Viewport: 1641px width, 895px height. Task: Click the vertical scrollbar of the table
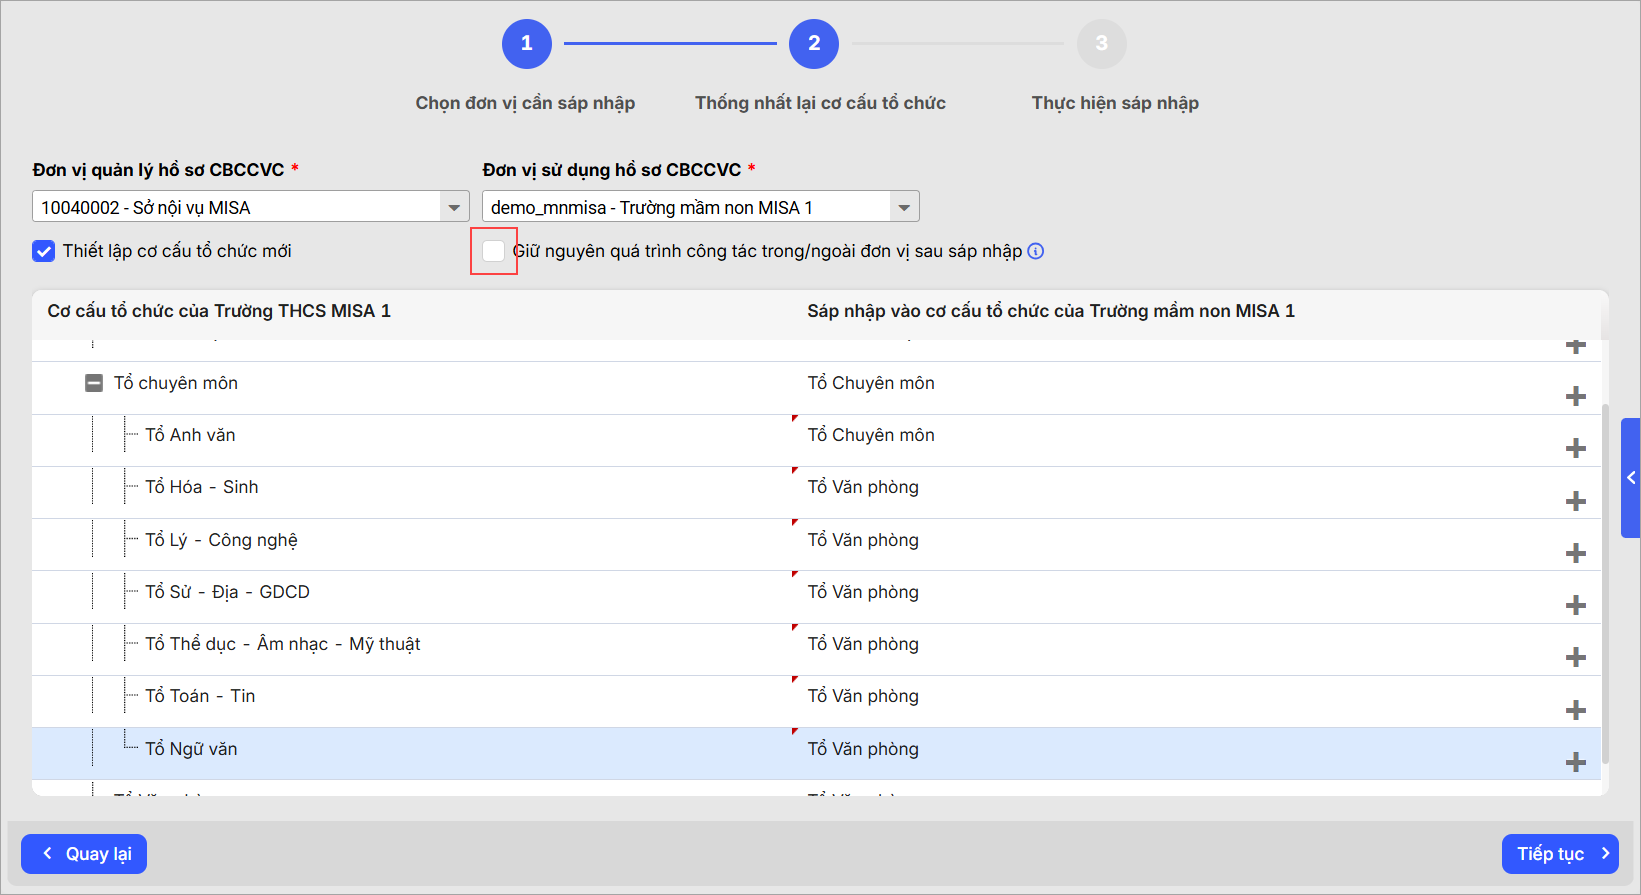[1606, 580]
